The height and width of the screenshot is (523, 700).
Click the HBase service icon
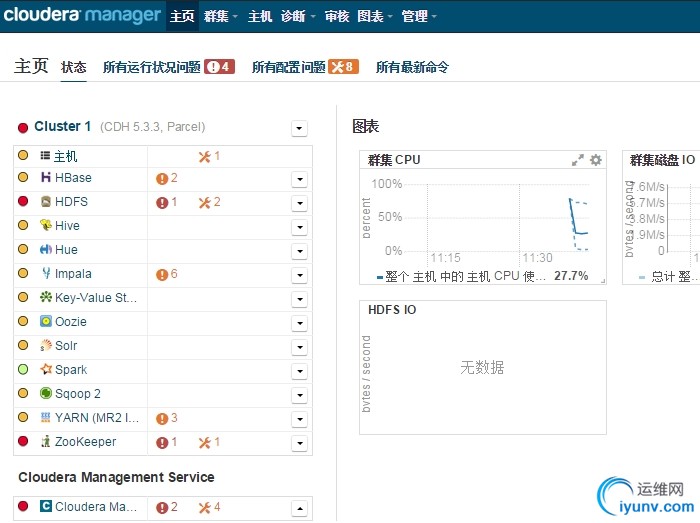[x=46, y=177]
